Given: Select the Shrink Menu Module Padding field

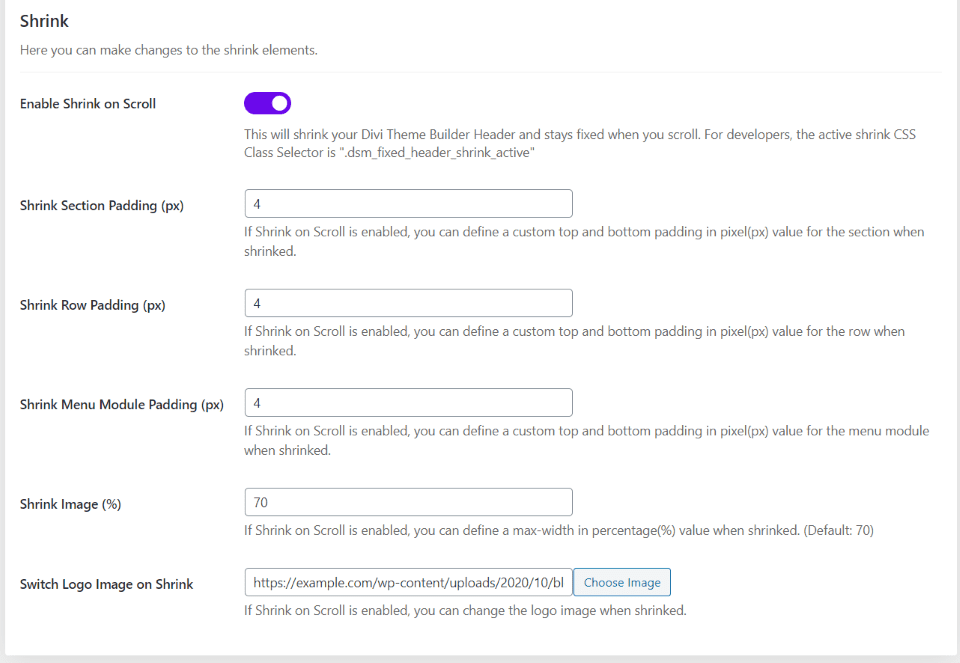Looking at the screenshot, I should click(x=408, y=402).
